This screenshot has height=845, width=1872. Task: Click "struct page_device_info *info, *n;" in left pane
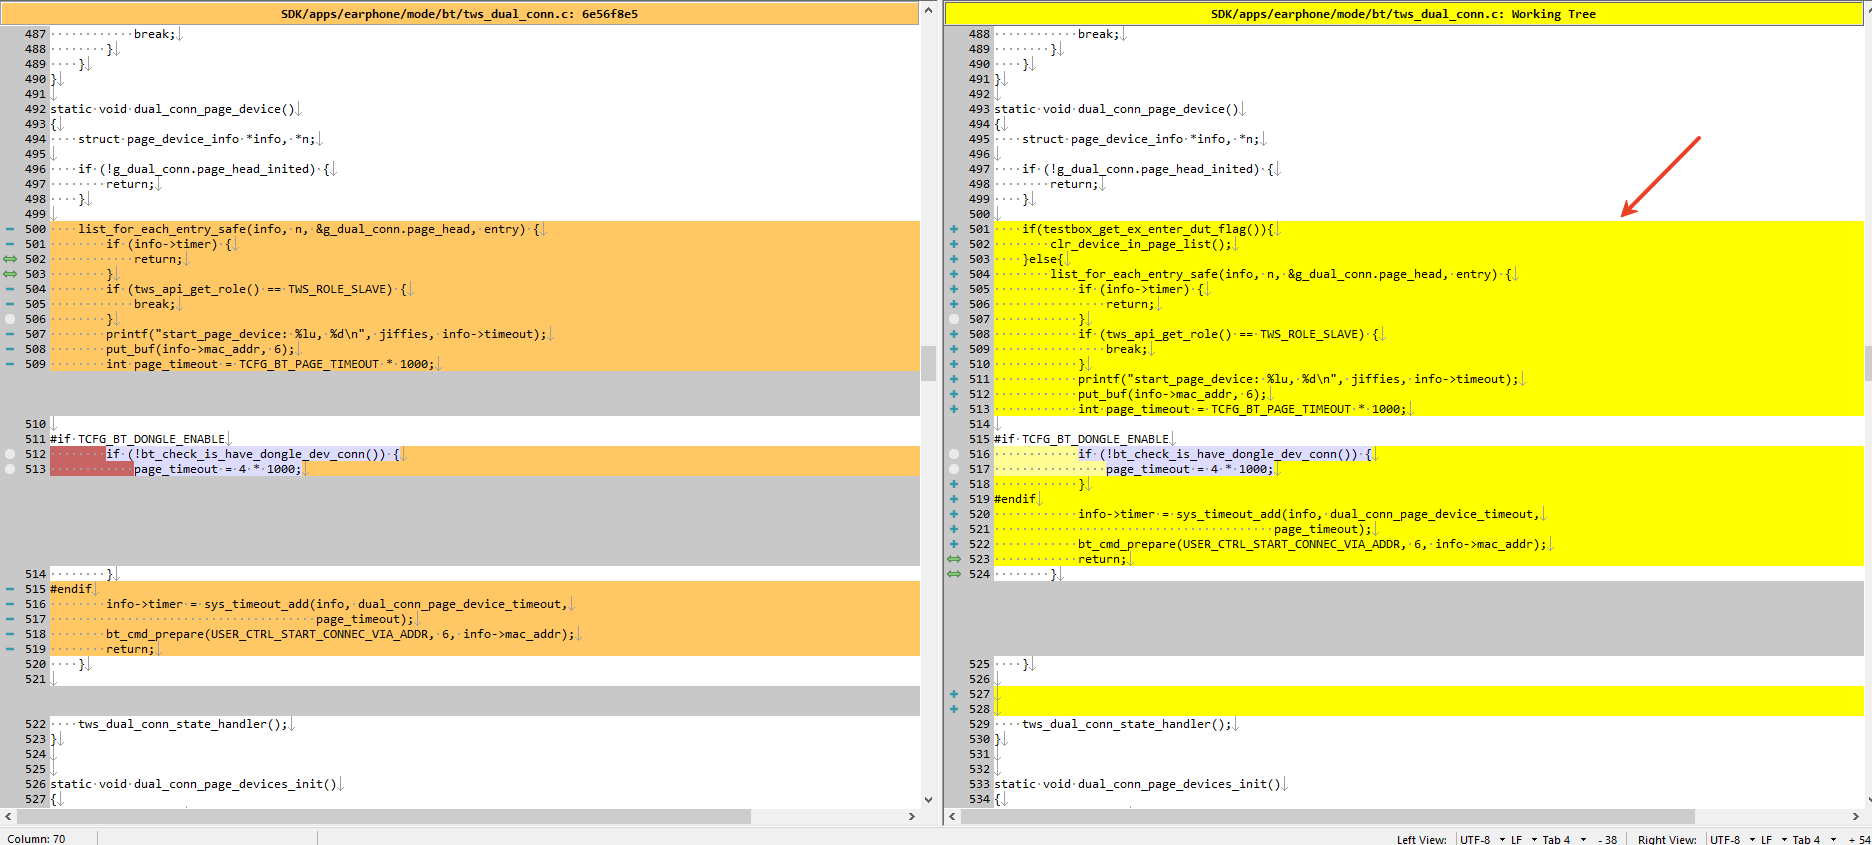tap(197, 139)
